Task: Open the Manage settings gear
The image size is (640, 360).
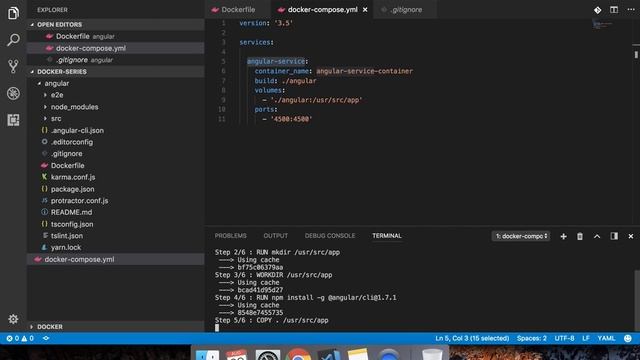Action: 13,319
